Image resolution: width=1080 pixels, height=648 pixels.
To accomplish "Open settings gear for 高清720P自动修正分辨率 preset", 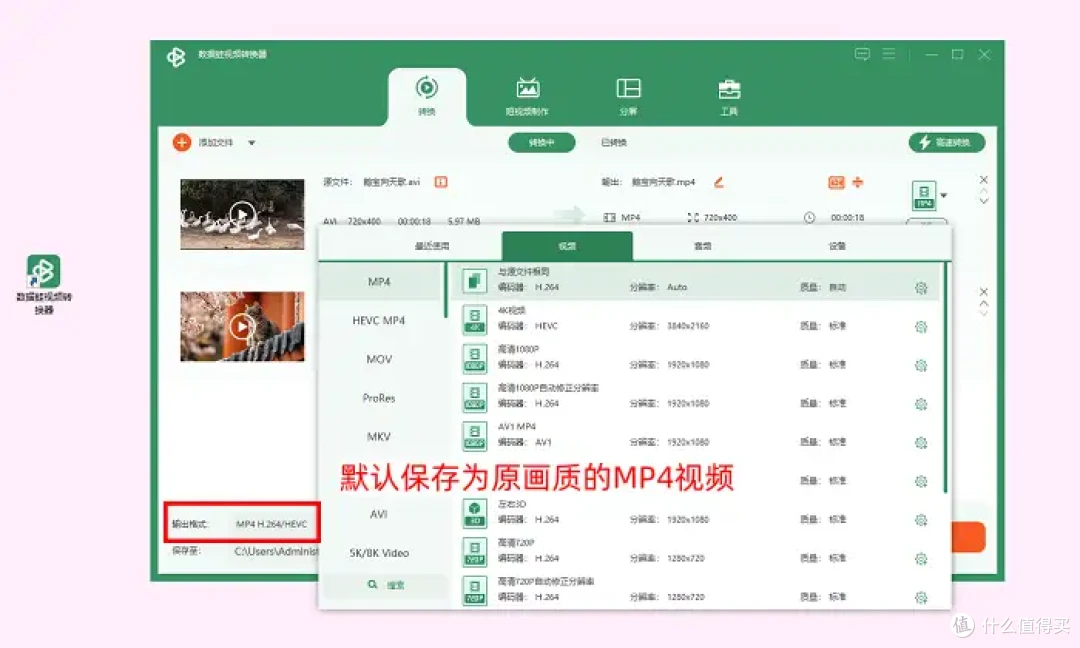I will click(x=921, y=597).
